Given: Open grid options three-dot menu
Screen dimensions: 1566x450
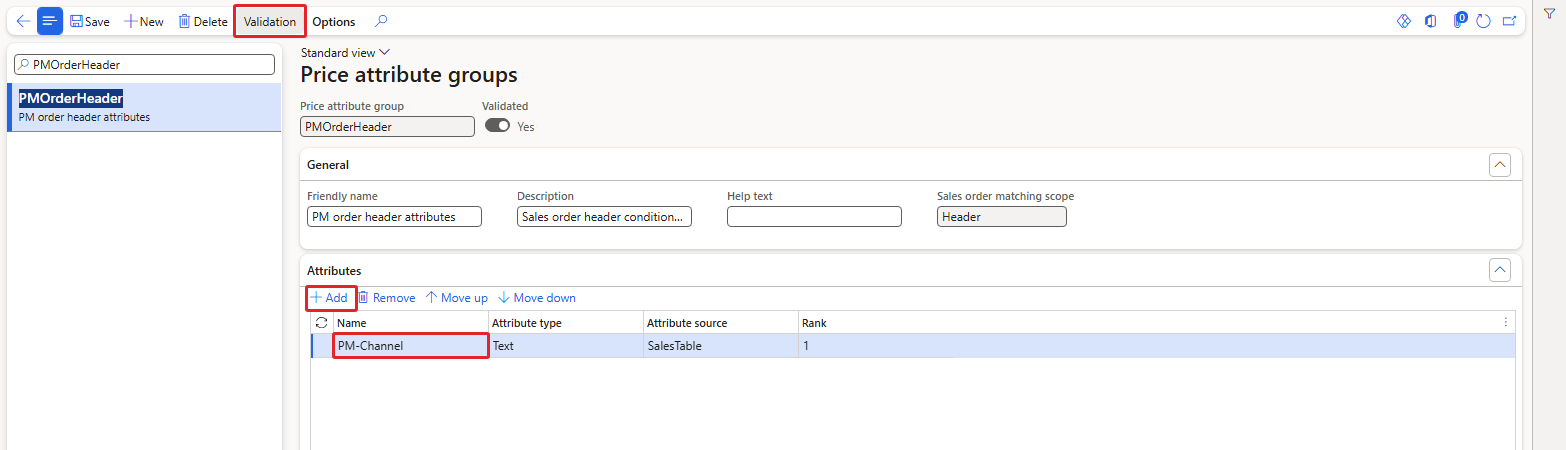Looking at the screenshot, I should (1506, 322).
